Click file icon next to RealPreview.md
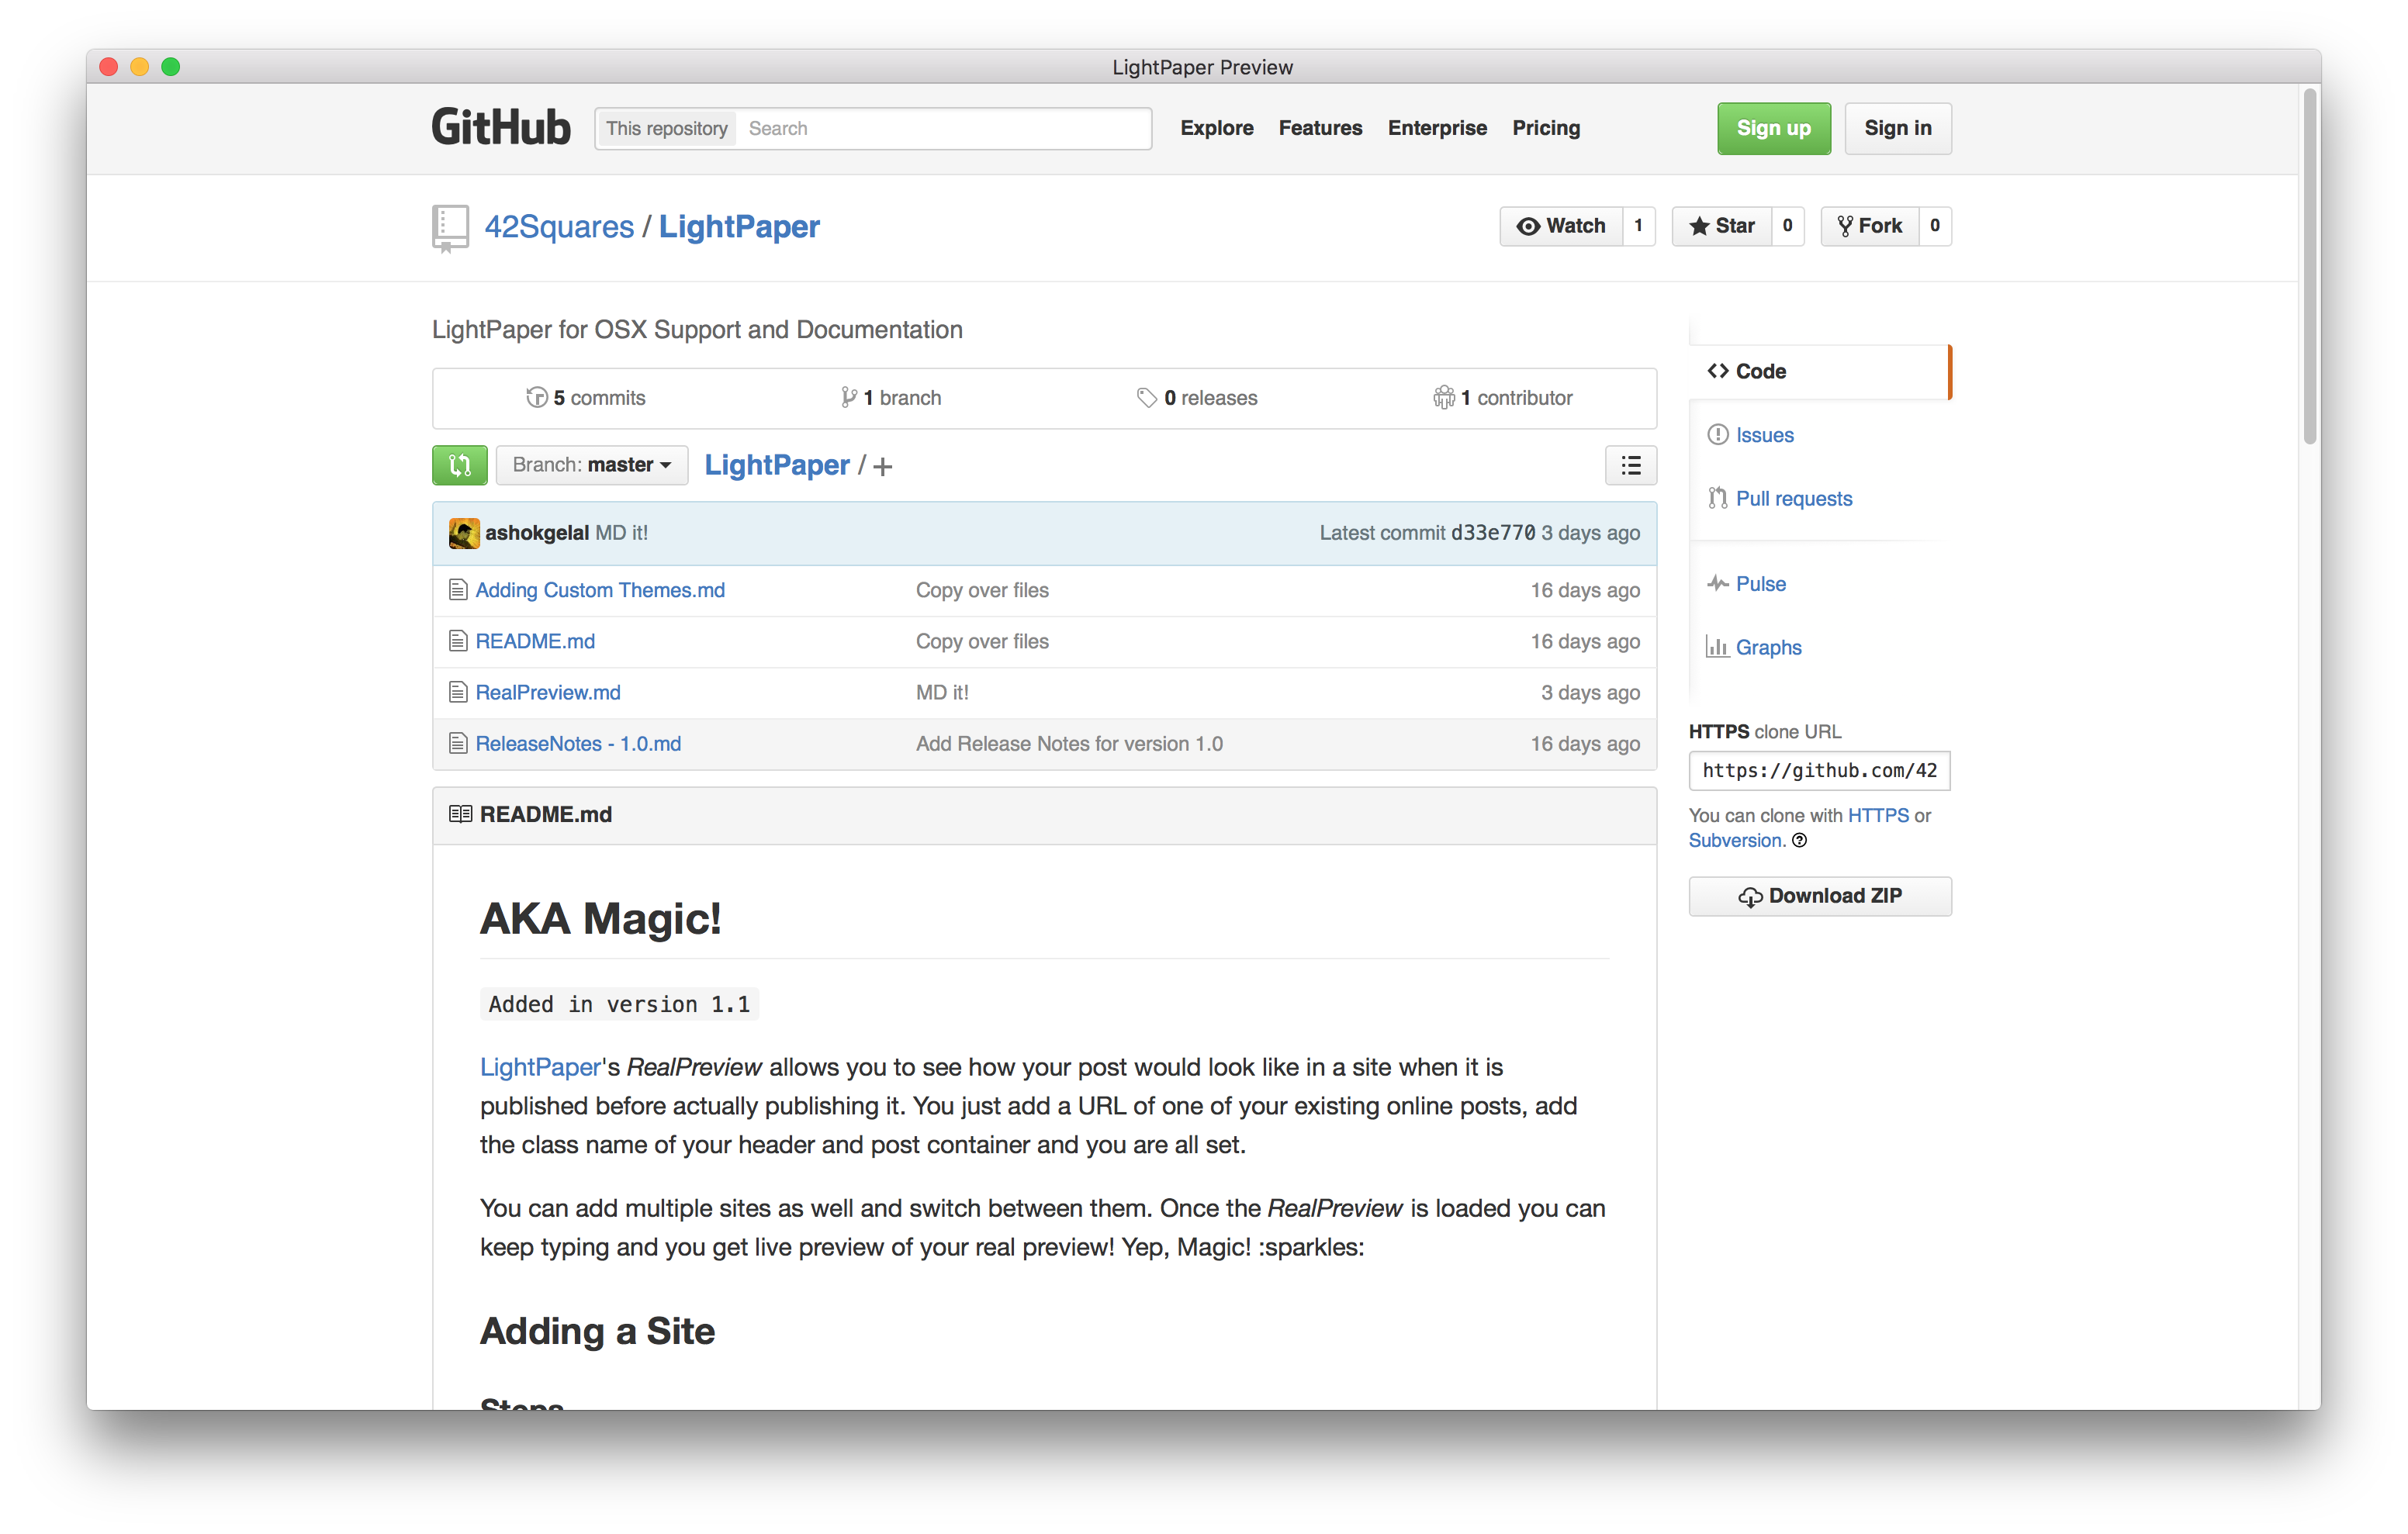 (458, 692)
